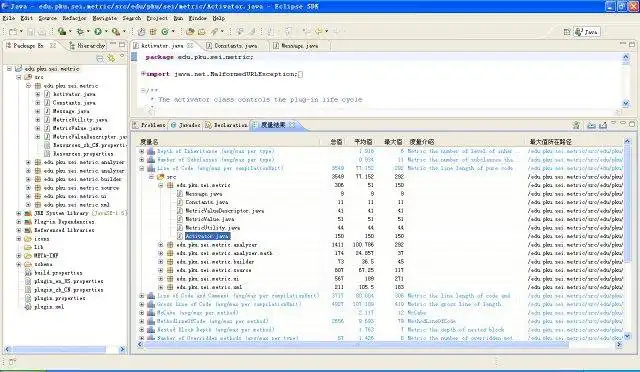Screen dimensions: 640x372
Task: Maximize the editor area
Action: (632, 44)
